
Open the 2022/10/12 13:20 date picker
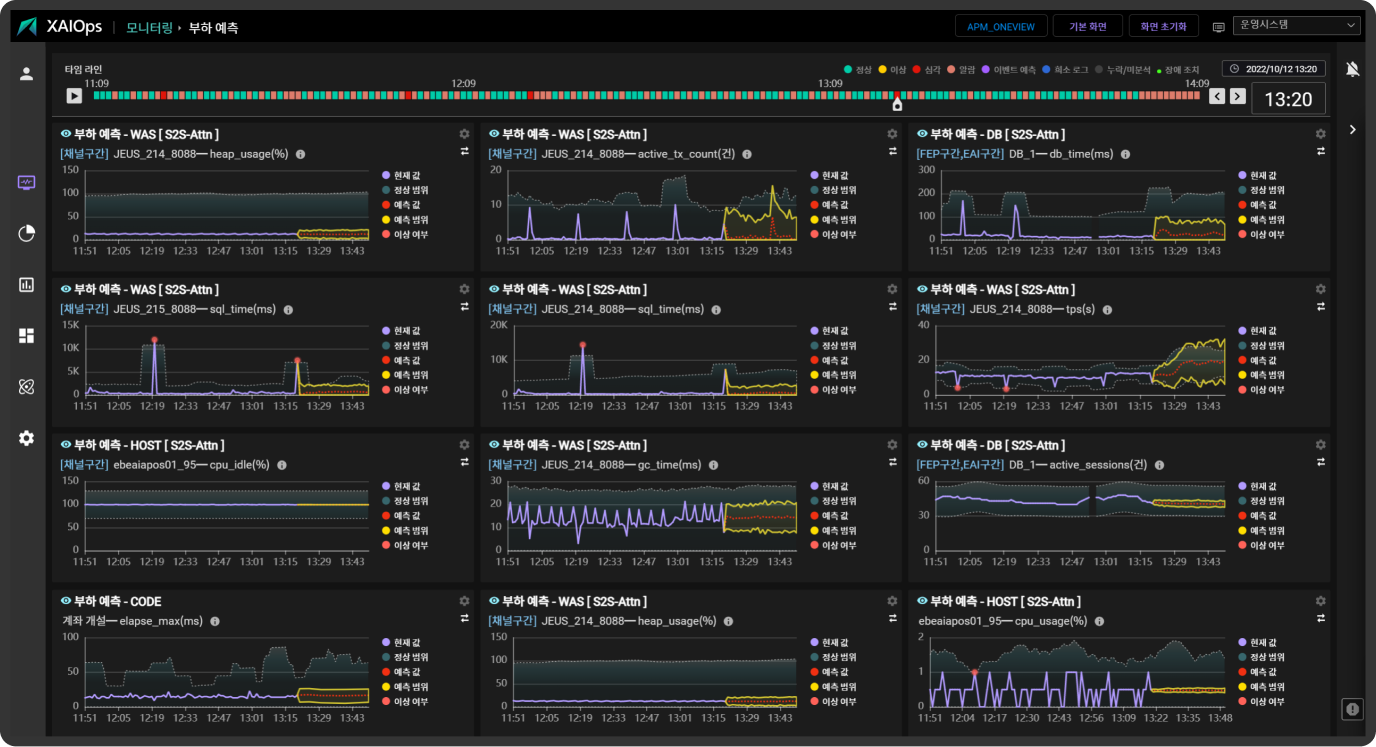[x=1274, y=69]
